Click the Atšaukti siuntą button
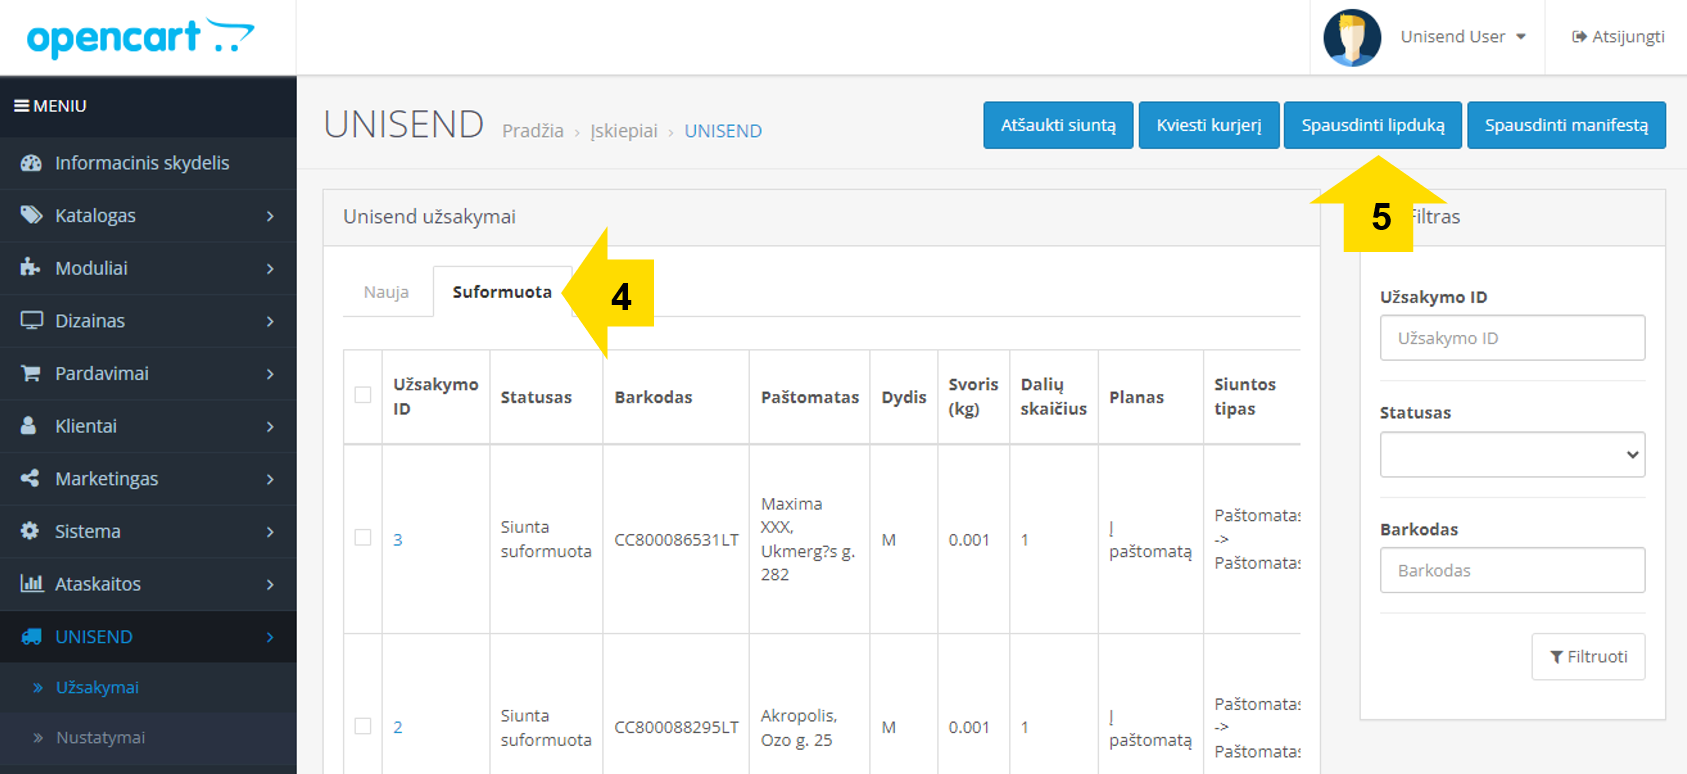1687x774 pixels. click(x=1058, y=125)
